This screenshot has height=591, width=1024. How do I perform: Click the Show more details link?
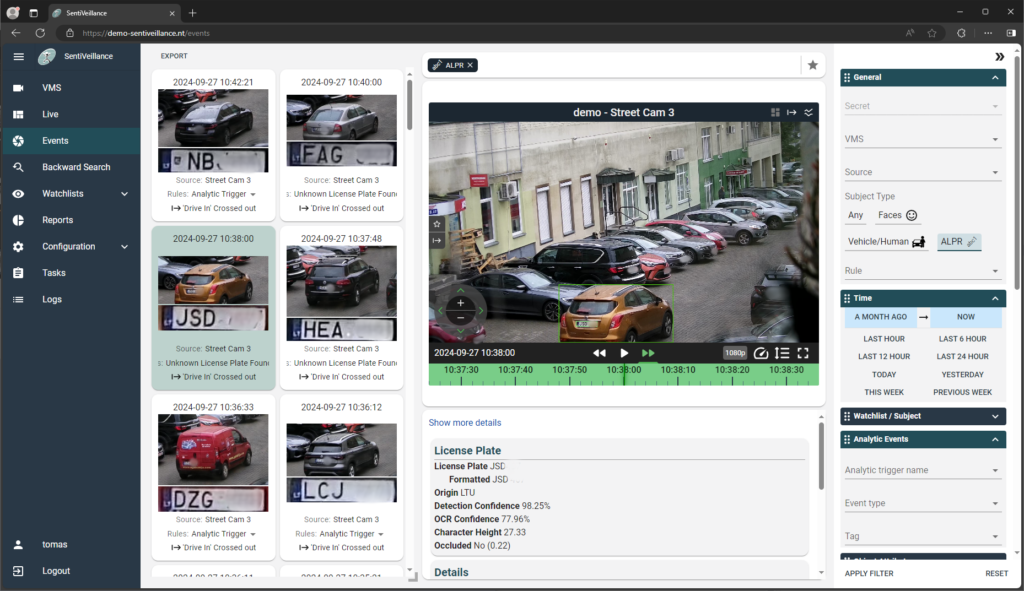coord(465,423)
